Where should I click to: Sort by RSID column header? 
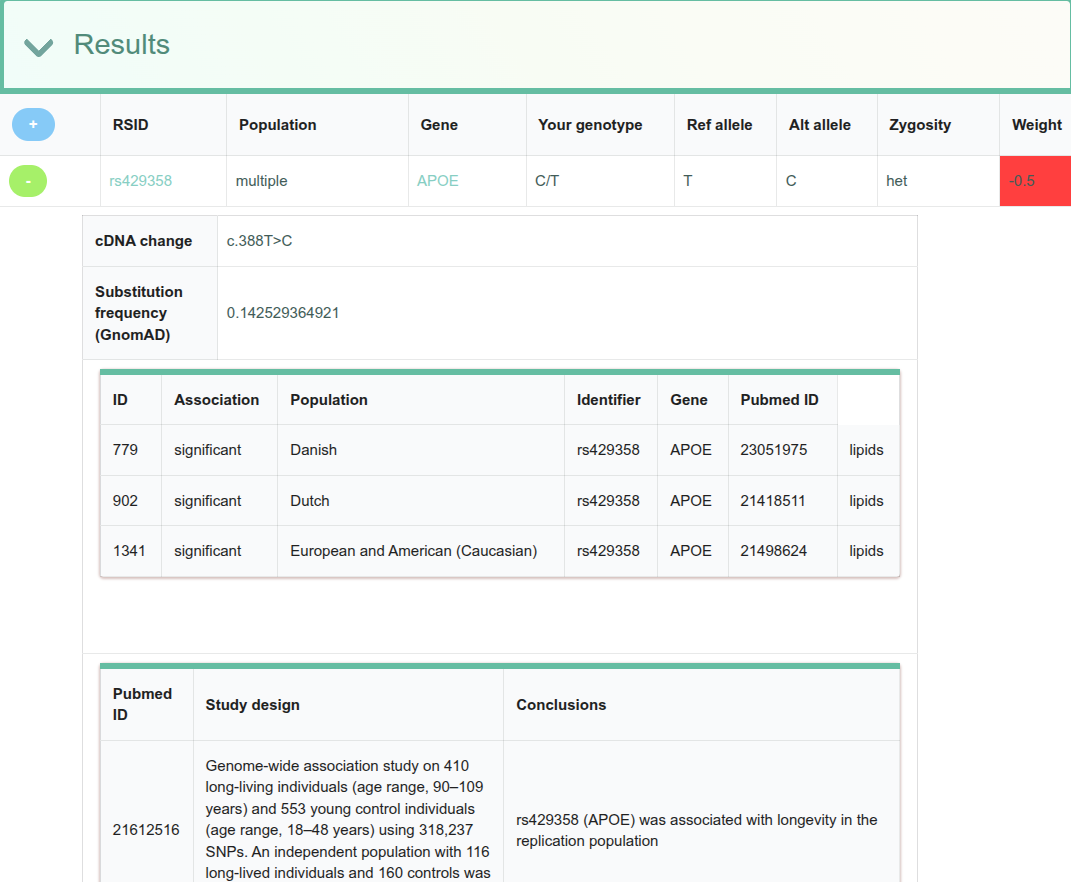click(130, 125)
